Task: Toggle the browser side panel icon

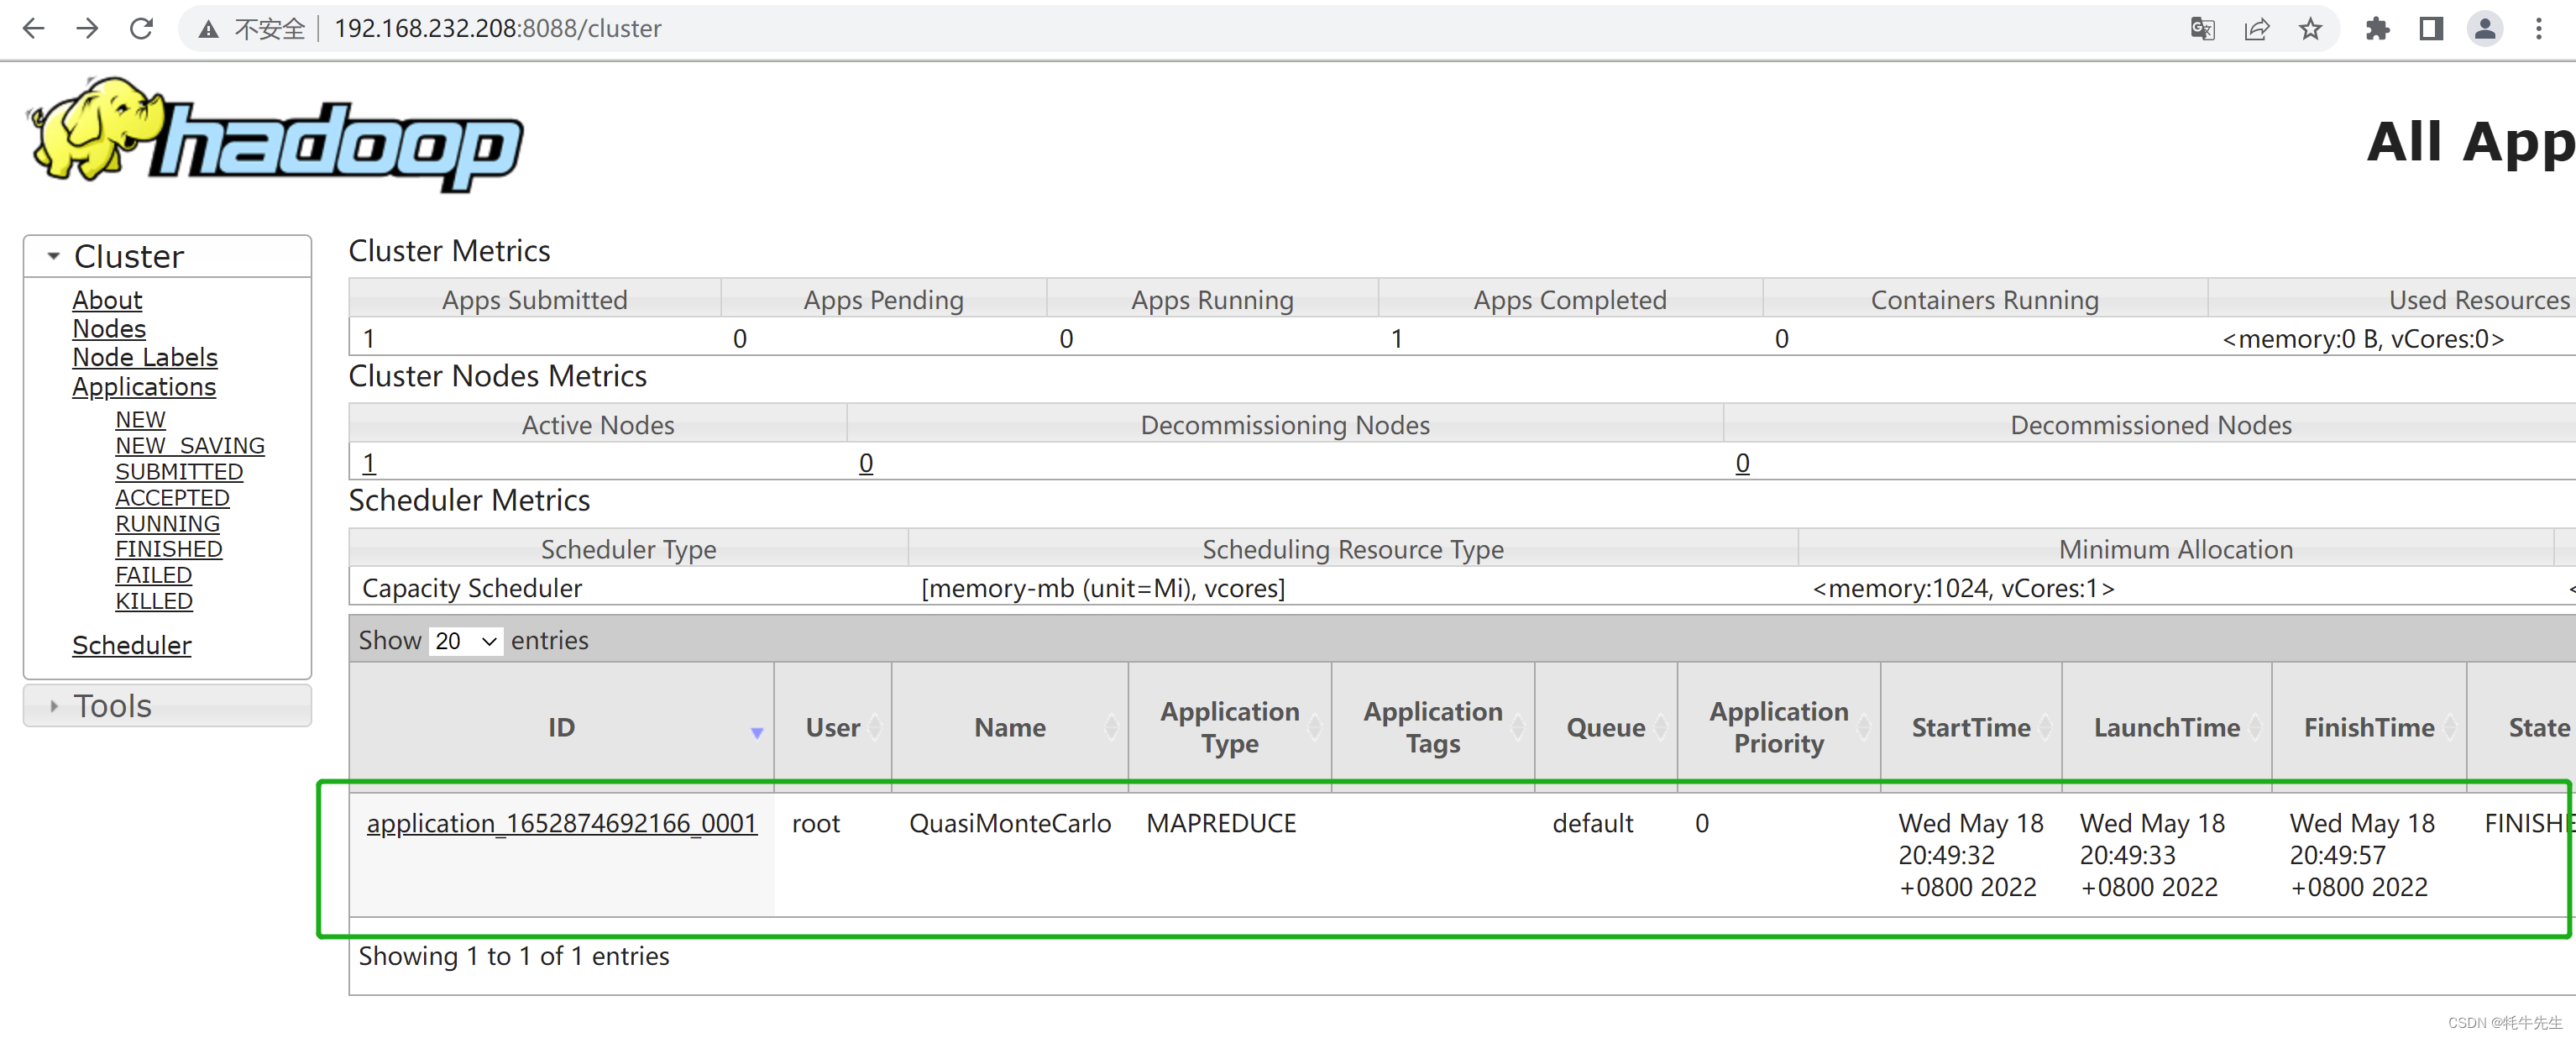Action: click(2431, 28)
